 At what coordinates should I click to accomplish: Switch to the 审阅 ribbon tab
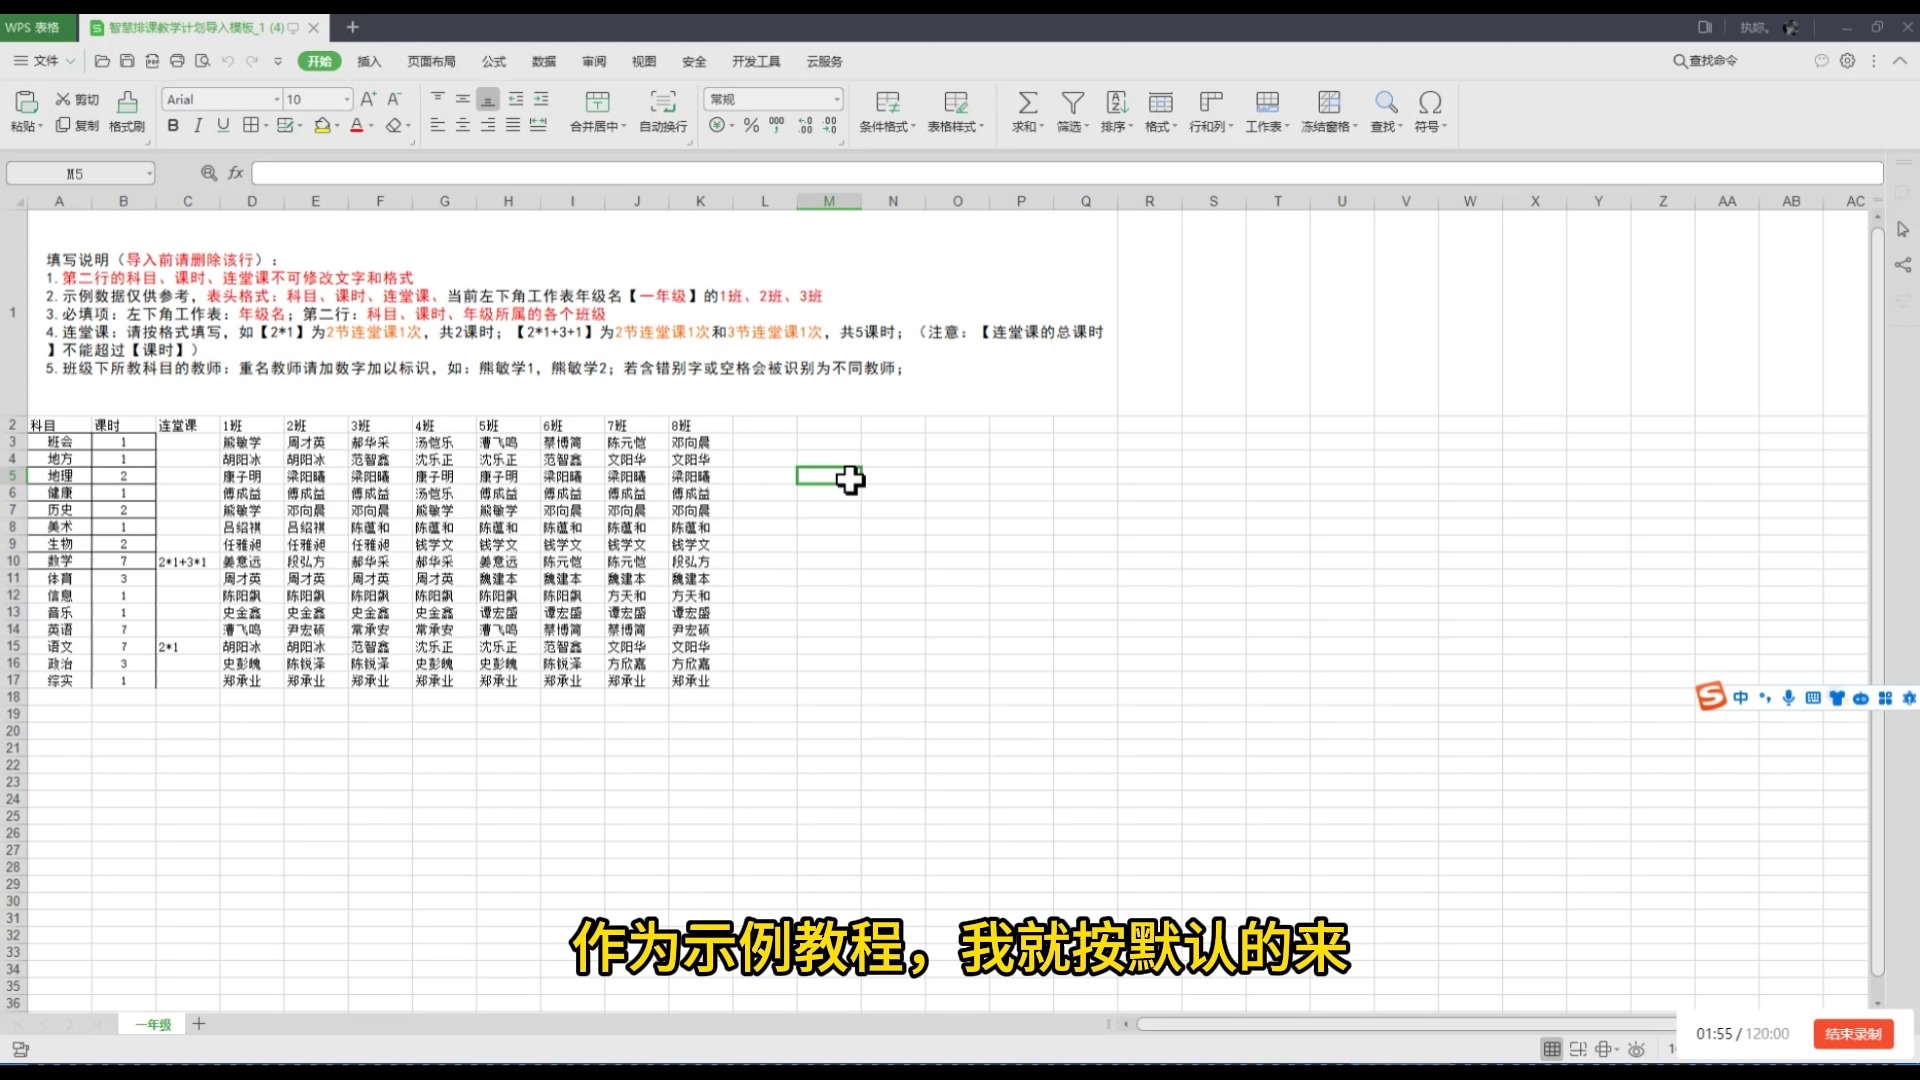tap(594, 61)
